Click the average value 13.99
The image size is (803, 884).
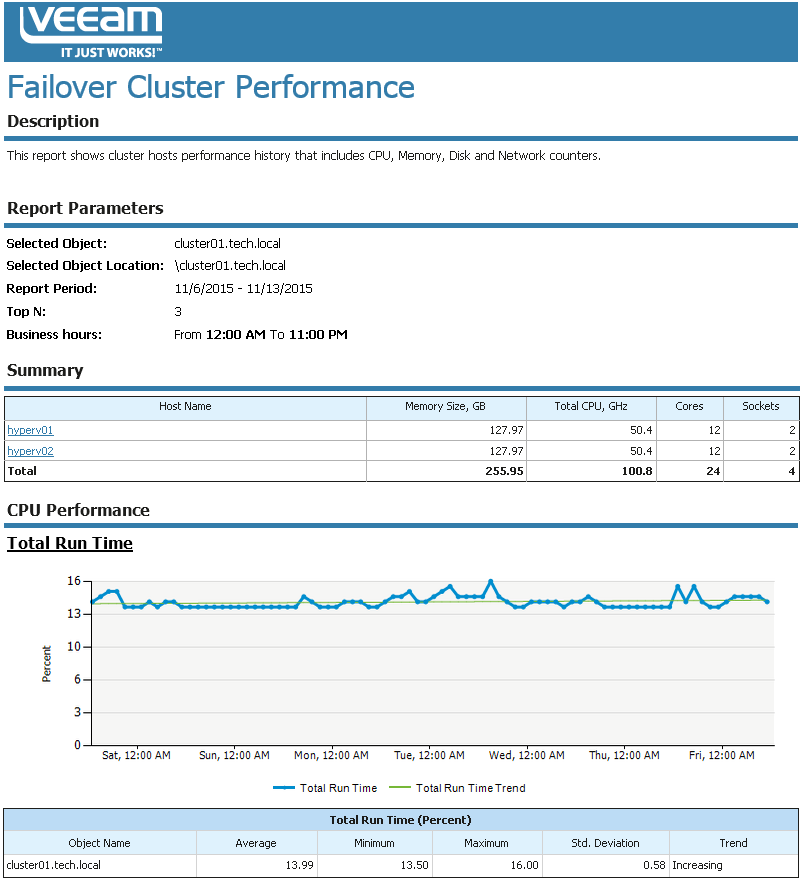[299, 865]
